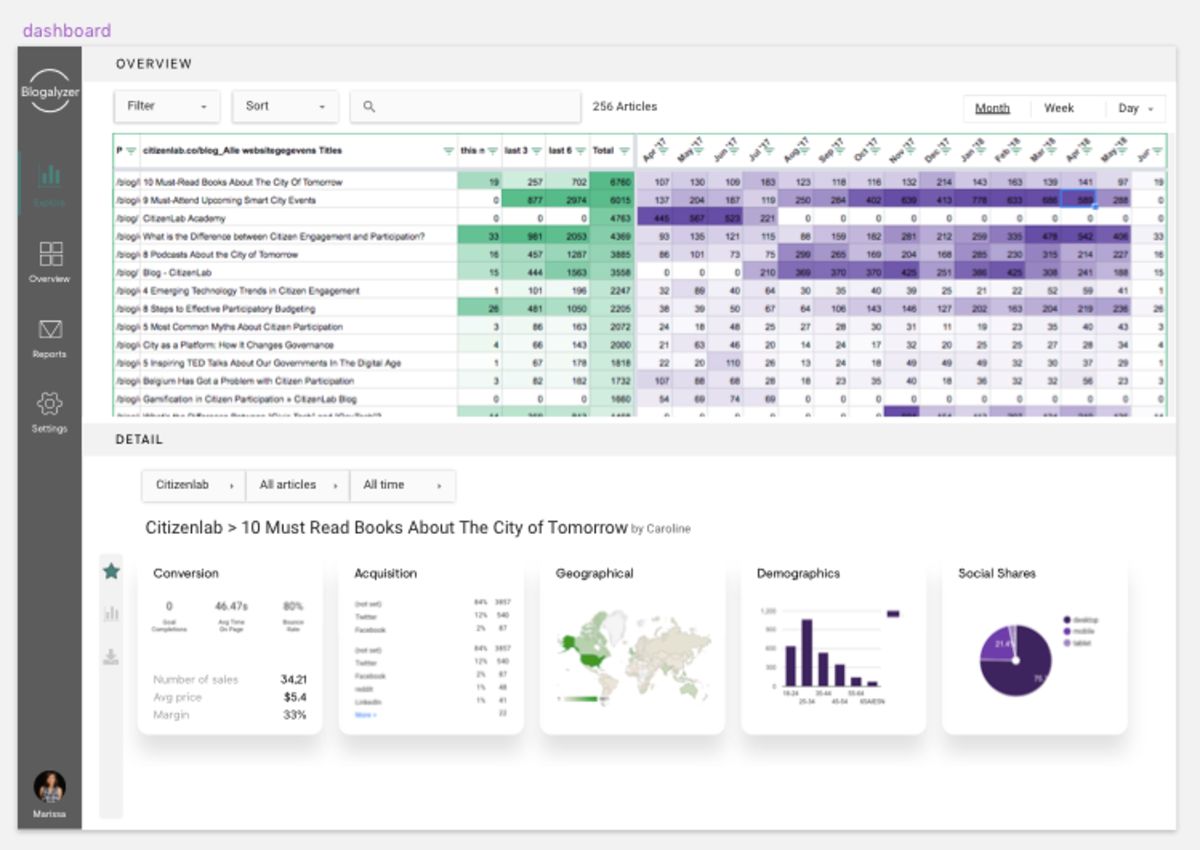Click the mobile legend swatch in Social Shares
This screenshot has height=850, width=1200.
[x=1067, y=631]
